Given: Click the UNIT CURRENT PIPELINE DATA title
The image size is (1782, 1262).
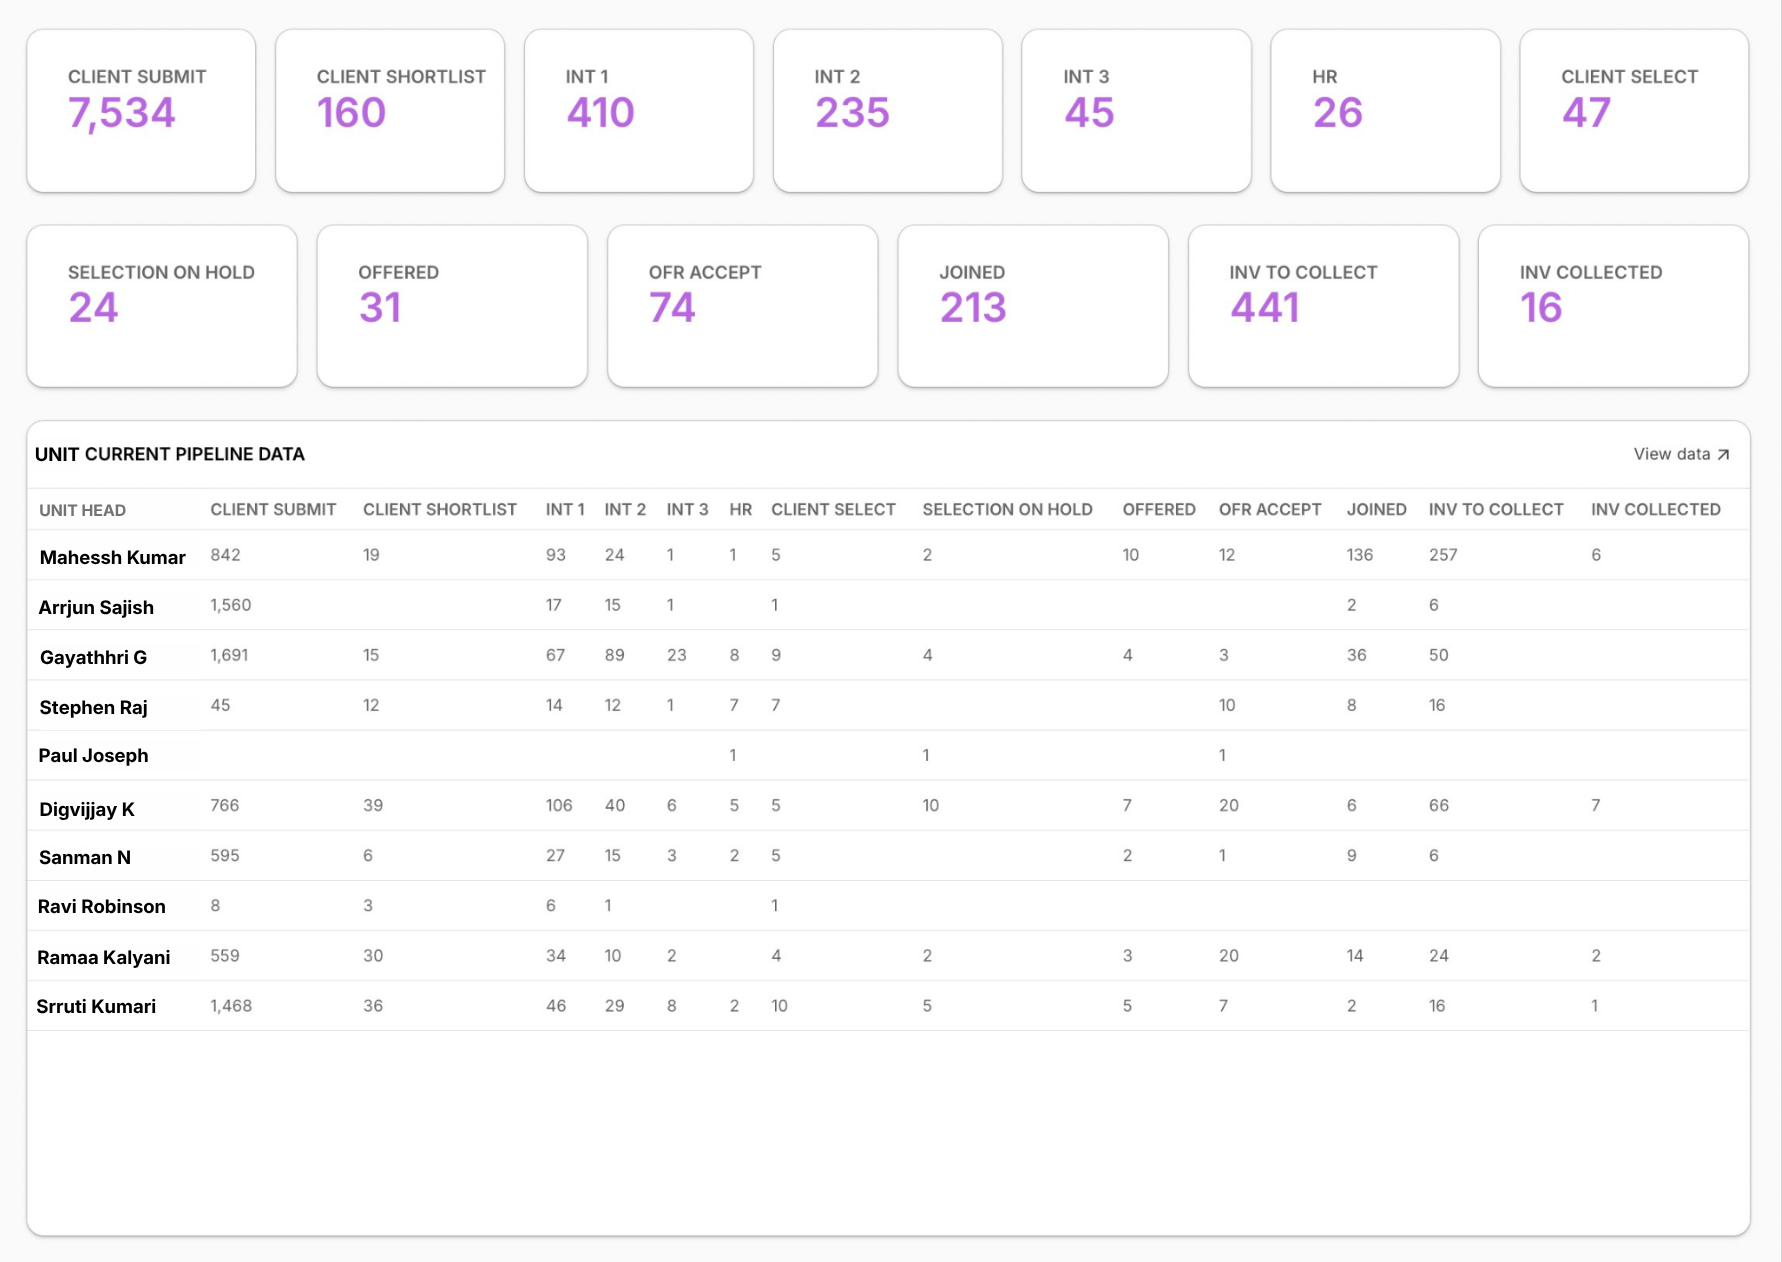Looking at the screenshot, I should tap(170, 454).
